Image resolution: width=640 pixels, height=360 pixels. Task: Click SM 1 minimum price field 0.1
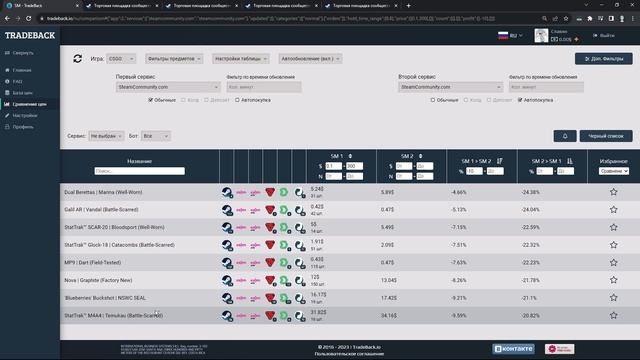click(x=333, y=166)
